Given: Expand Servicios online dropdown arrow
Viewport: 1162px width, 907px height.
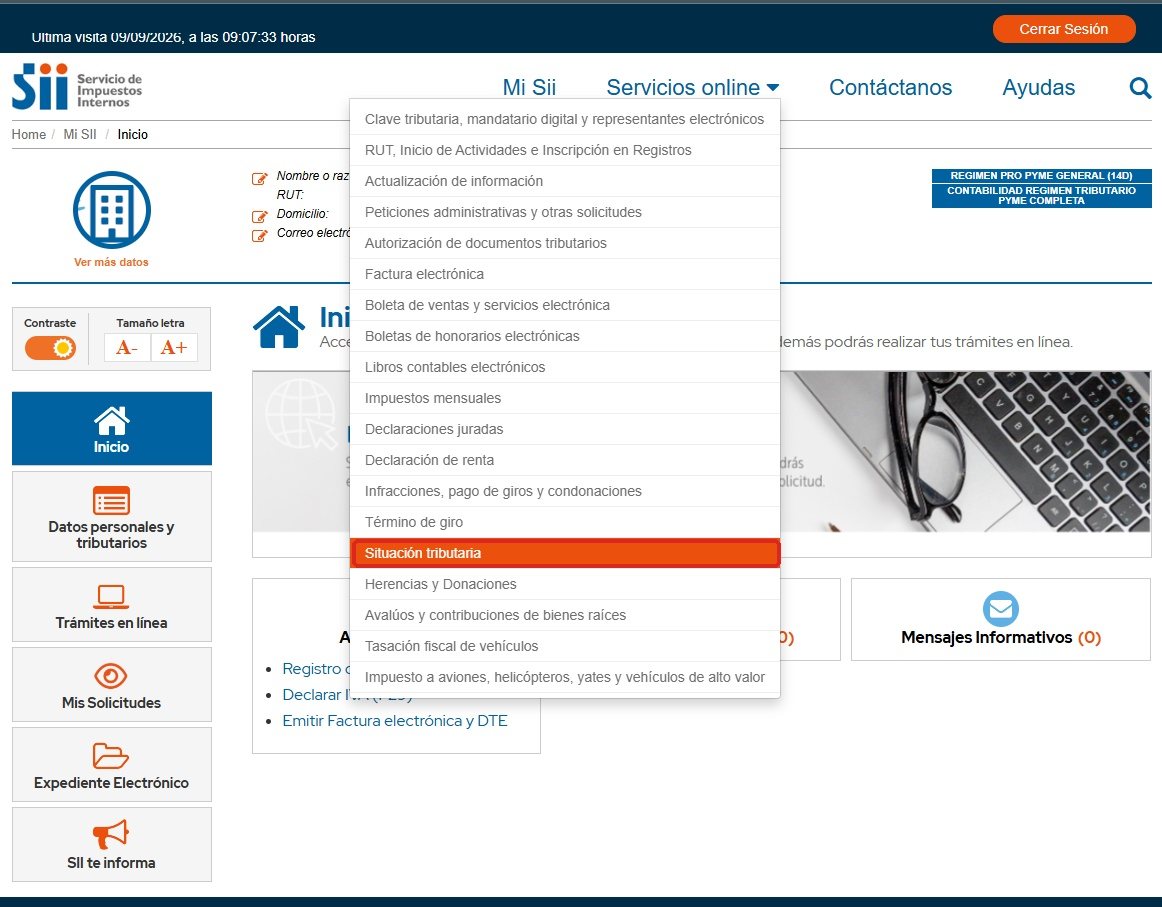Looking at the screenshot, I should pos(773,87).
